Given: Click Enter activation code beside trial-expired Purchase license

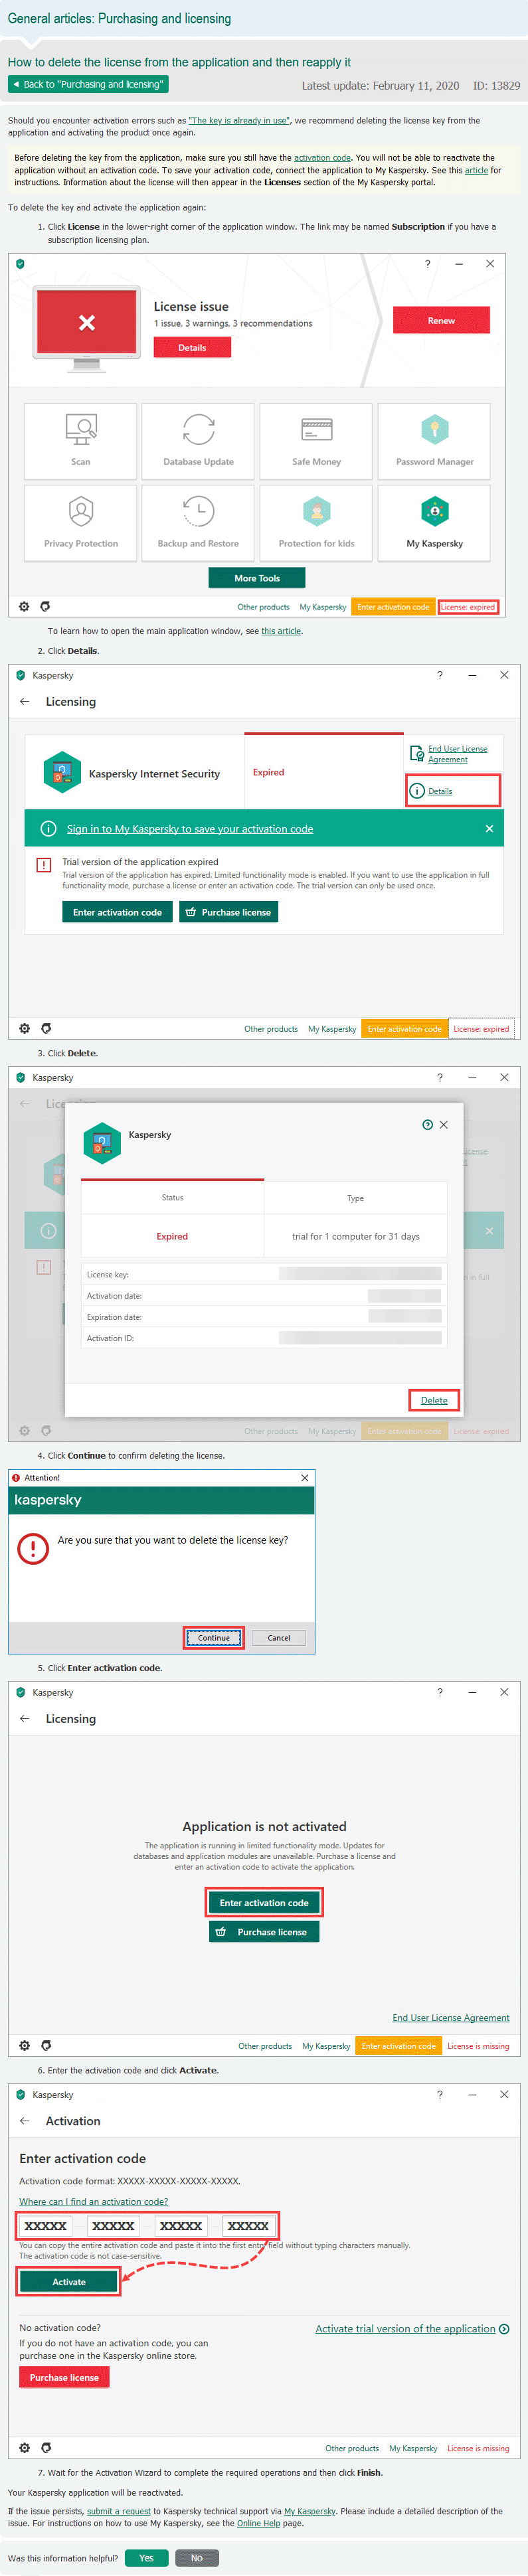Looking at the screenshot, I should point(117,912).
